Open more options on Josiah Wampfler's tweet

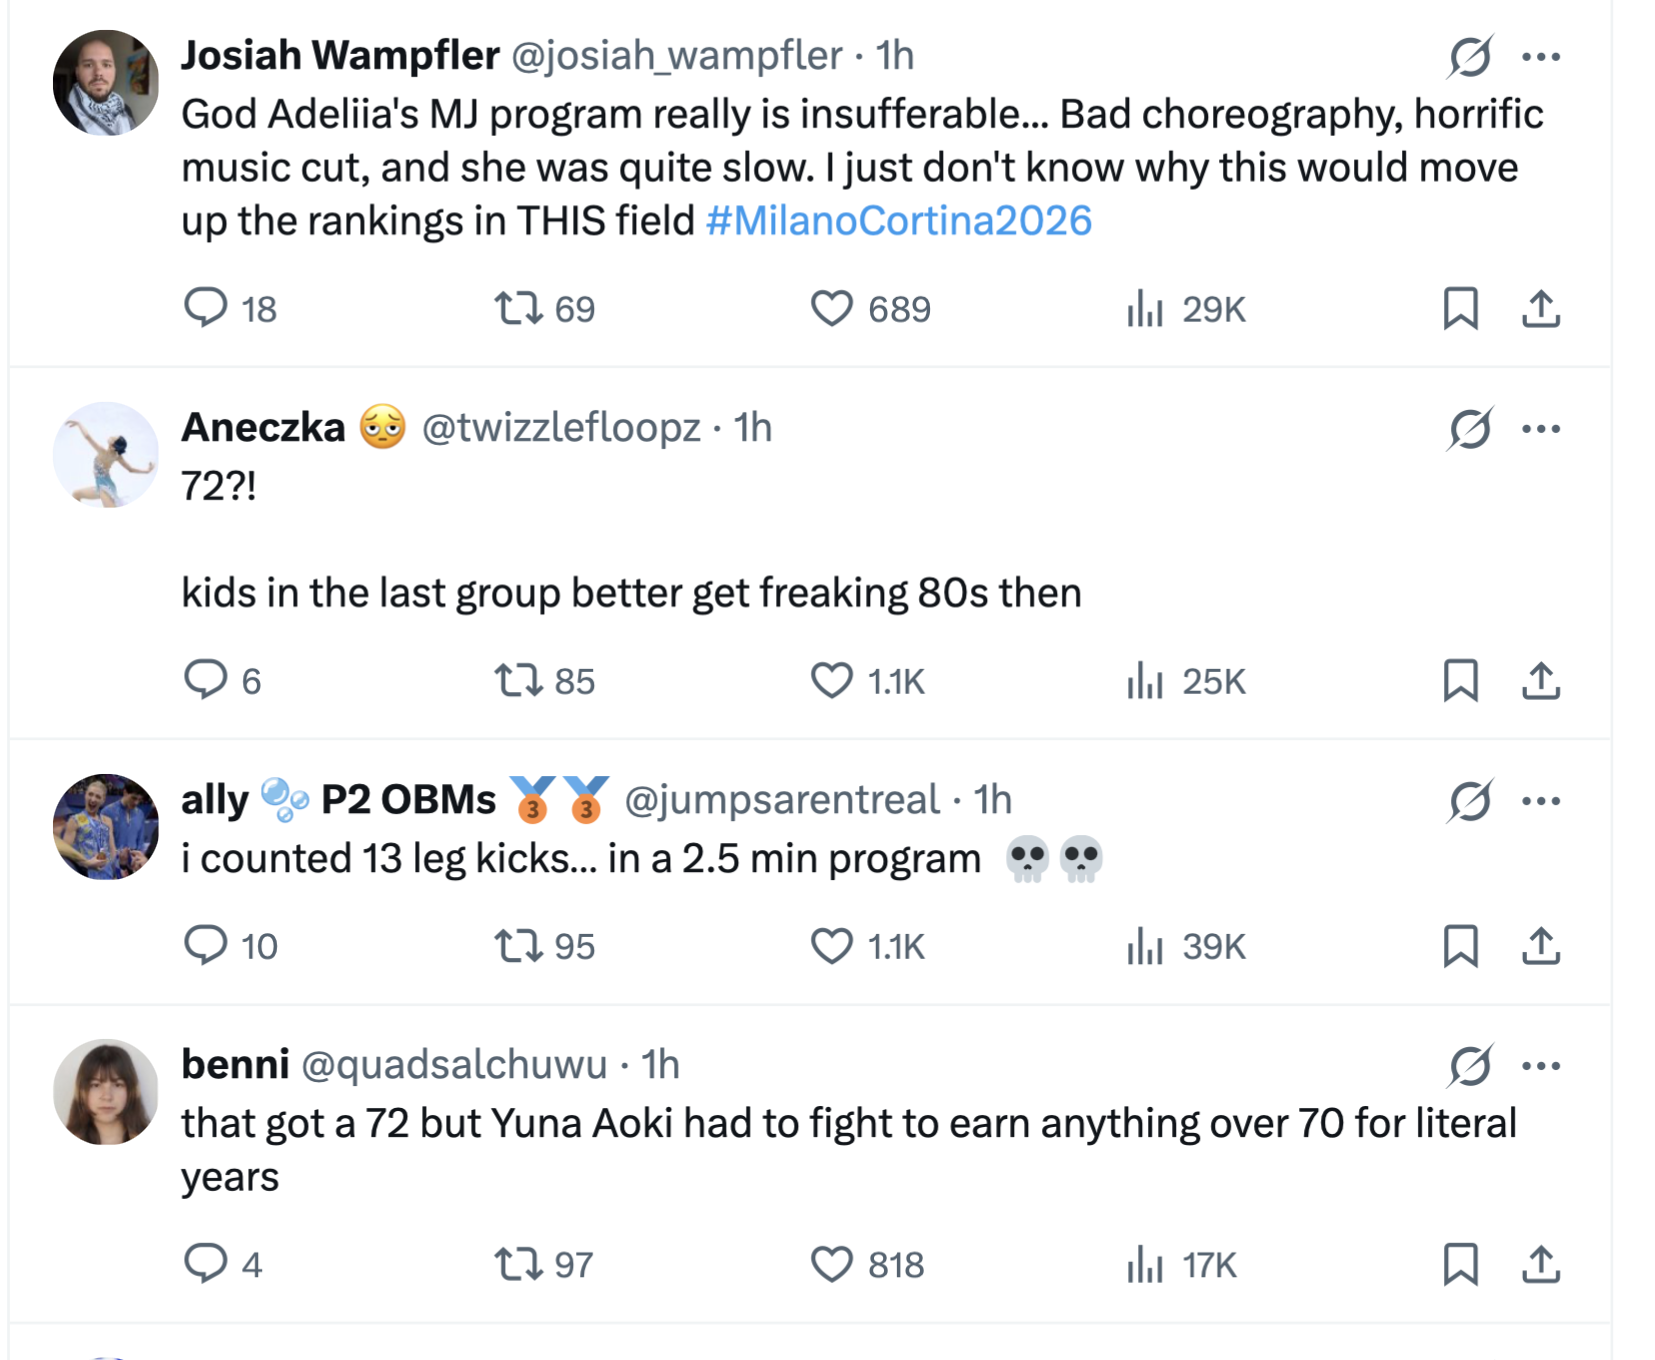1541,56
